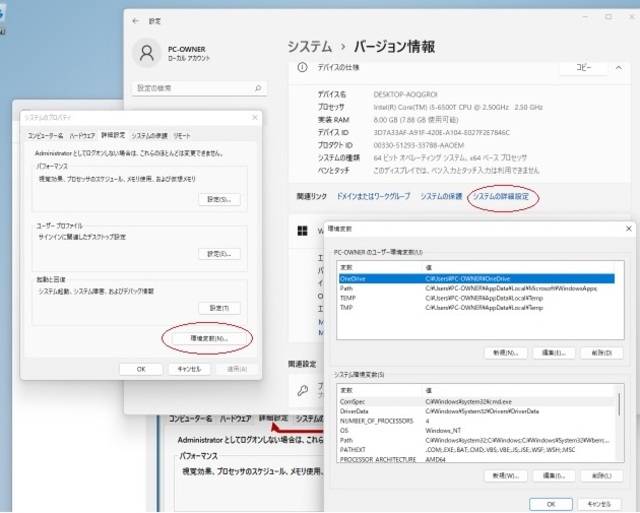Viewport: 640px width, 513px height.
Task: Select 詳細設定 tab in System Properties
Action: 113,135
